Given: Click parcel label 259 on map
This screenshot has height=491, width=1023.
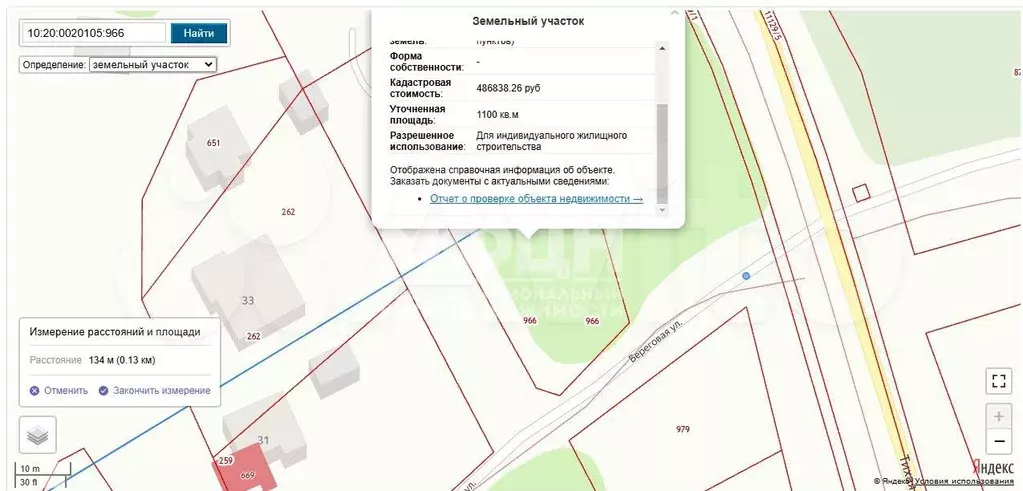Looking at the screenshot, I should 226,460.
